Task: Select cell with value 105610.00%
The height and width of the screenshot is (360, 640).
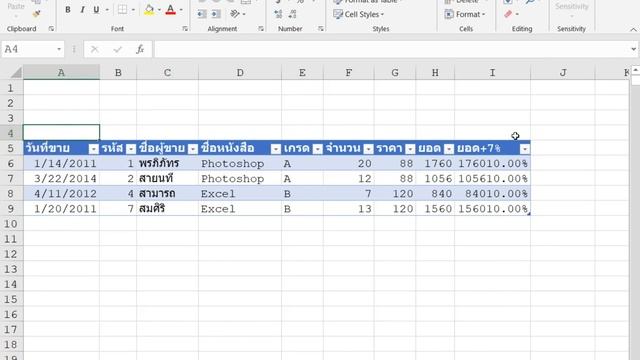Action: pyautogui.click(x=492, y=178)
